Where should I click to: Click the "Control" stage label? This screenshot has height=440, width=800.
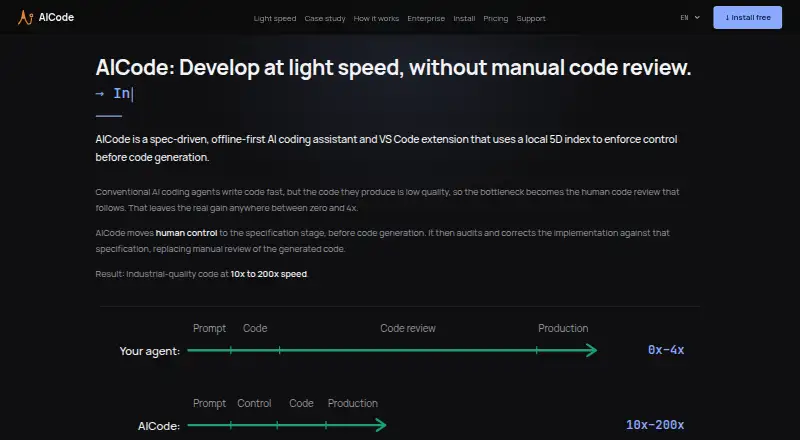(x=254, y=403)
